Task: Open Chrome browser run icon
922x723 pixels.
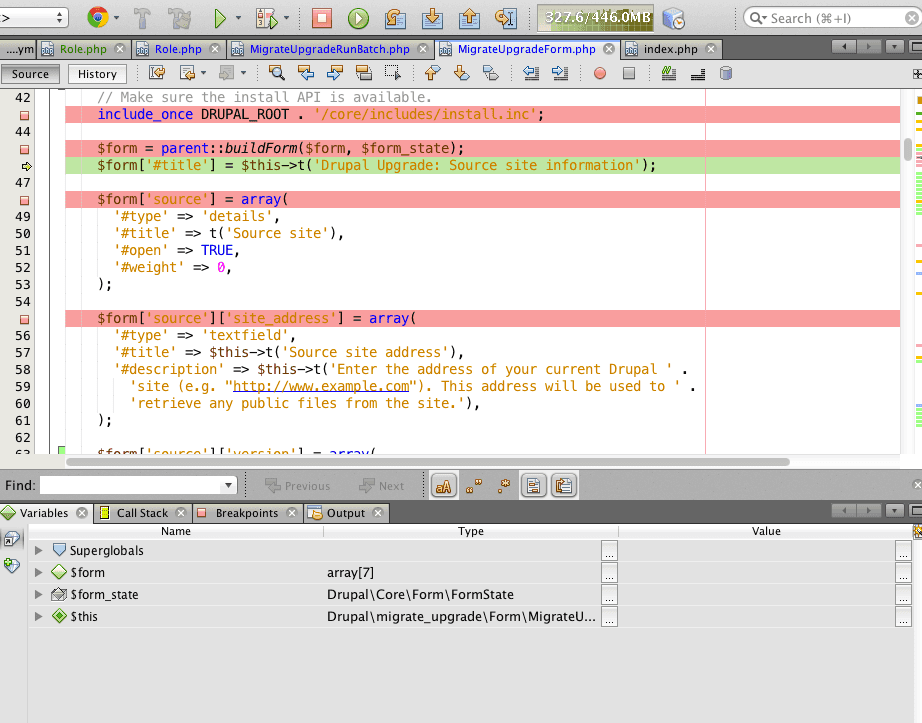Action: 98,18
